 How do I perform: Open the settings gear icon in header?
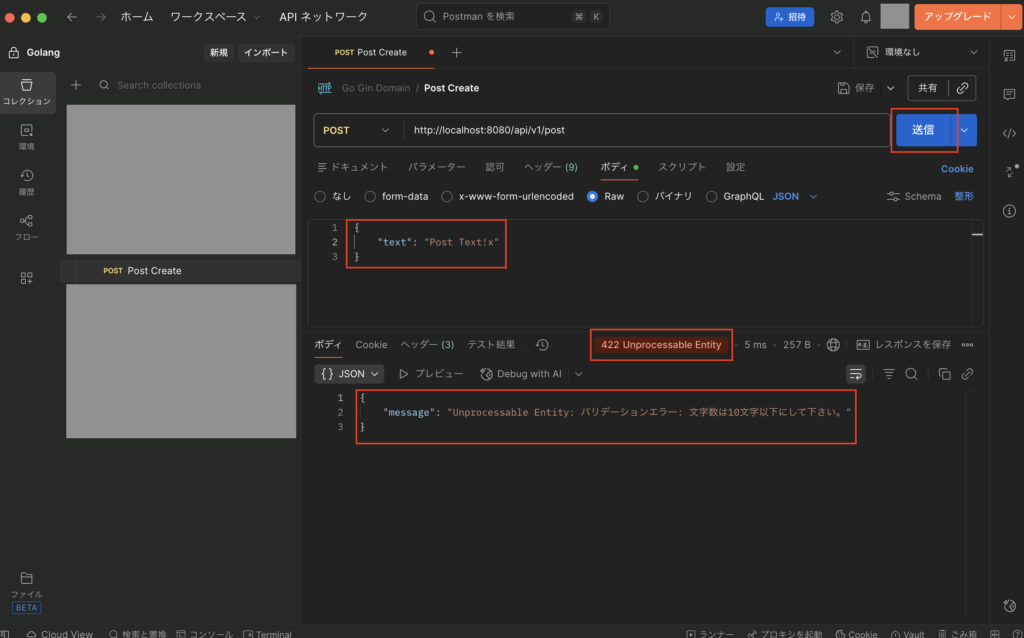click(x=836, y=17)
